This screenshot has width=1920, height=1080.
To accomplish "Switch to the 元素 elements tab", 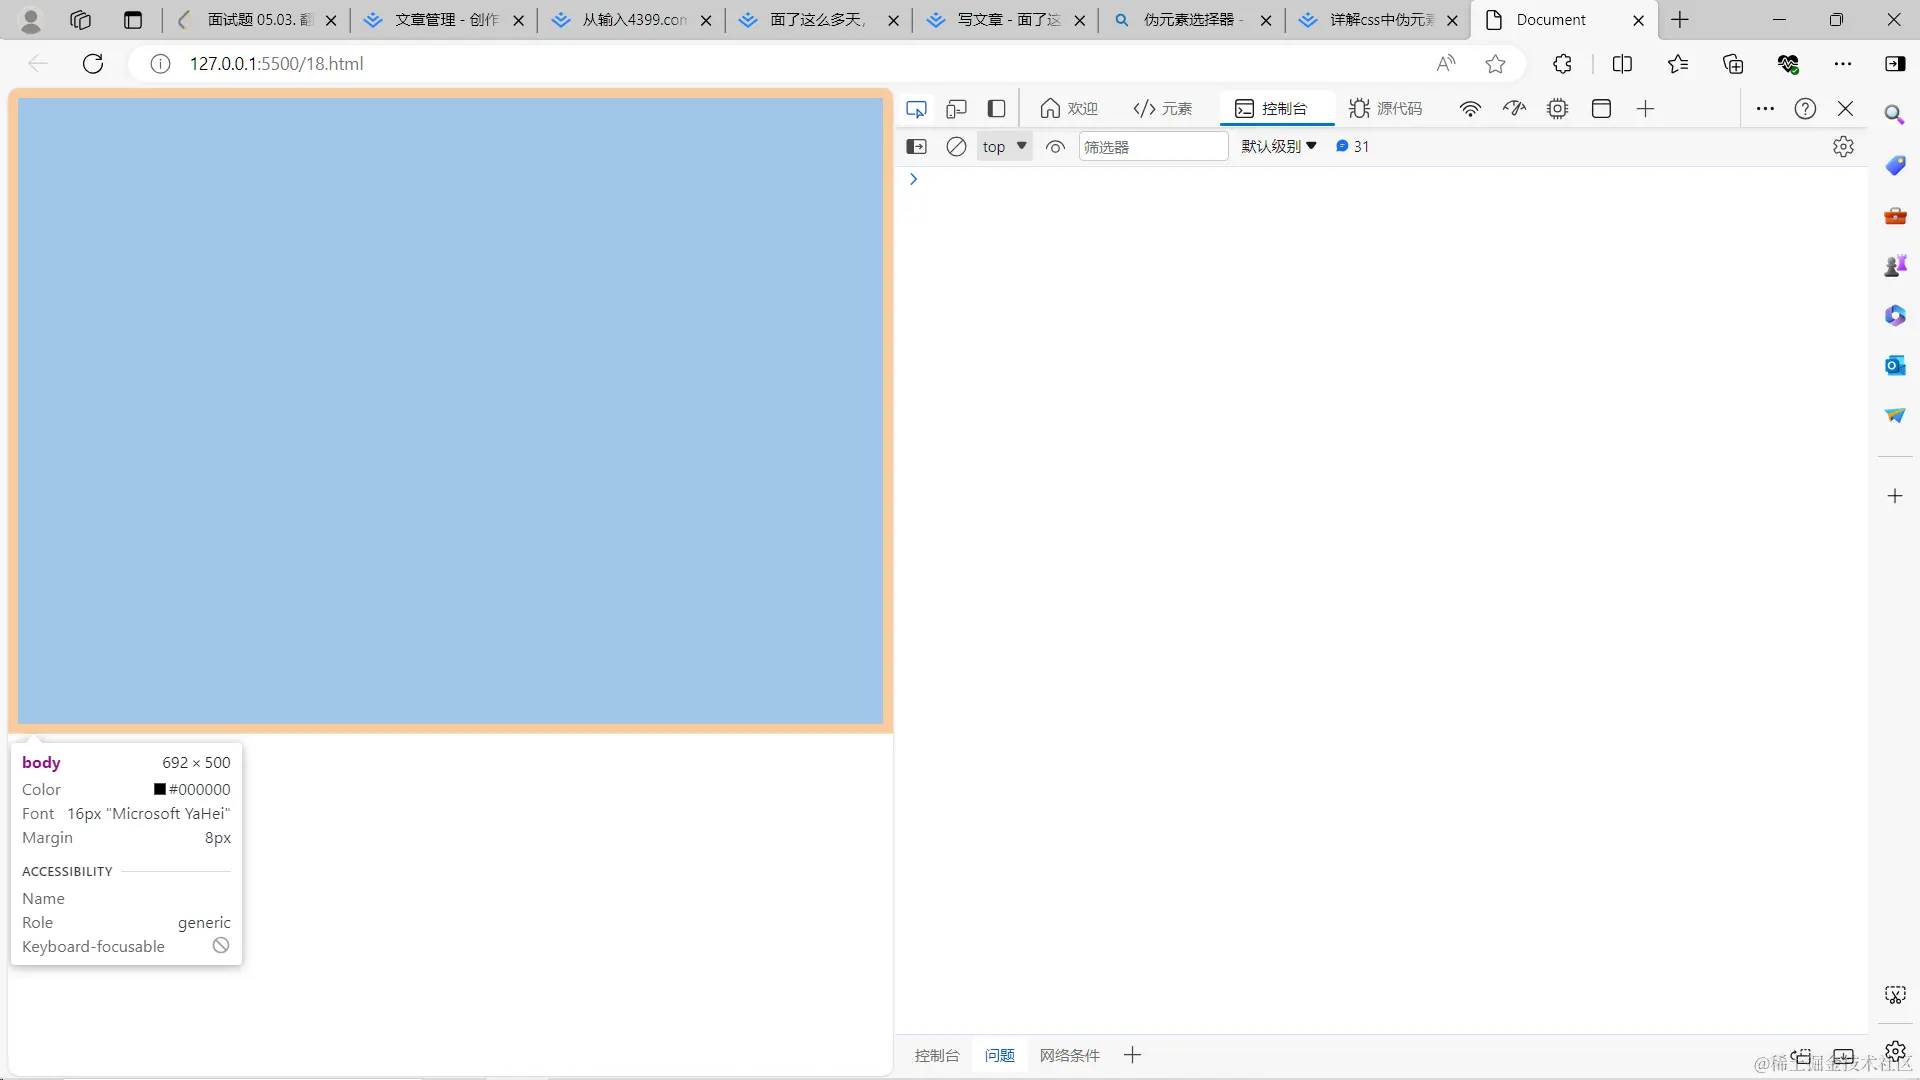I will (x=1163, y=109).
